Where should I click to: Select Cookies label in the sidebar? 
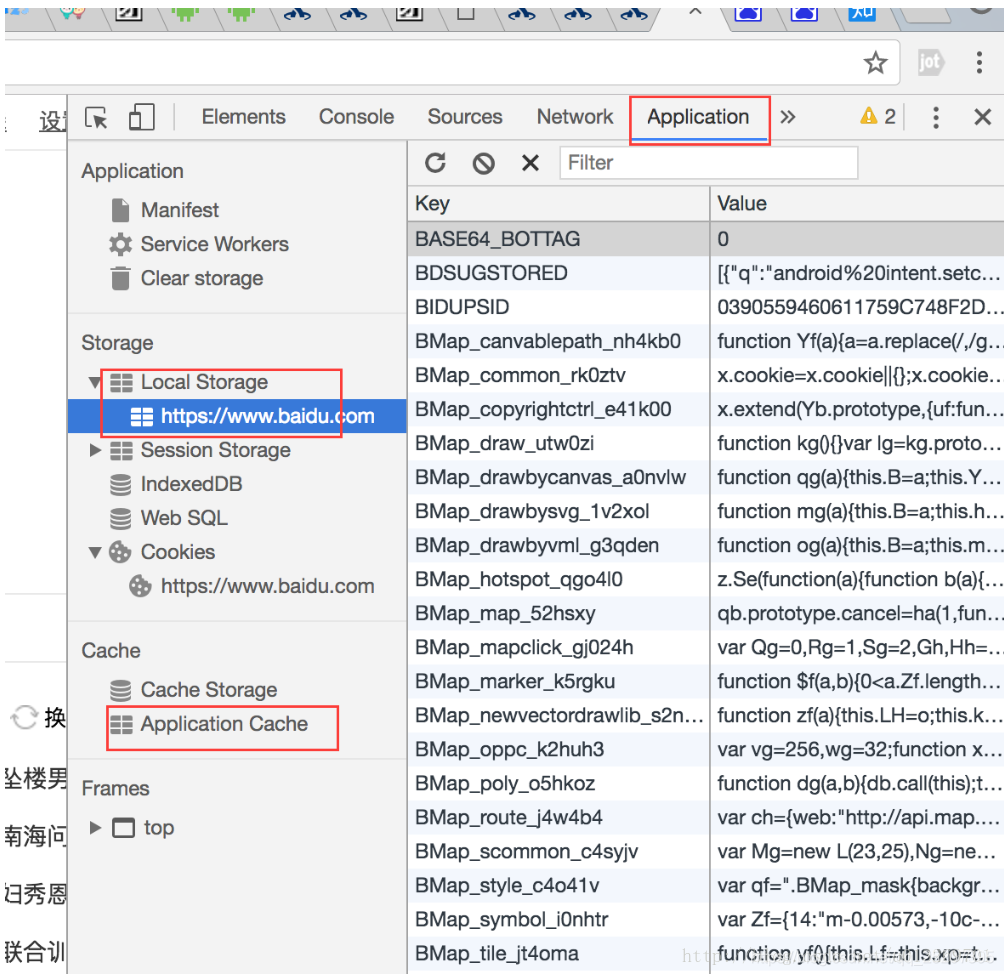pos(177,552)
